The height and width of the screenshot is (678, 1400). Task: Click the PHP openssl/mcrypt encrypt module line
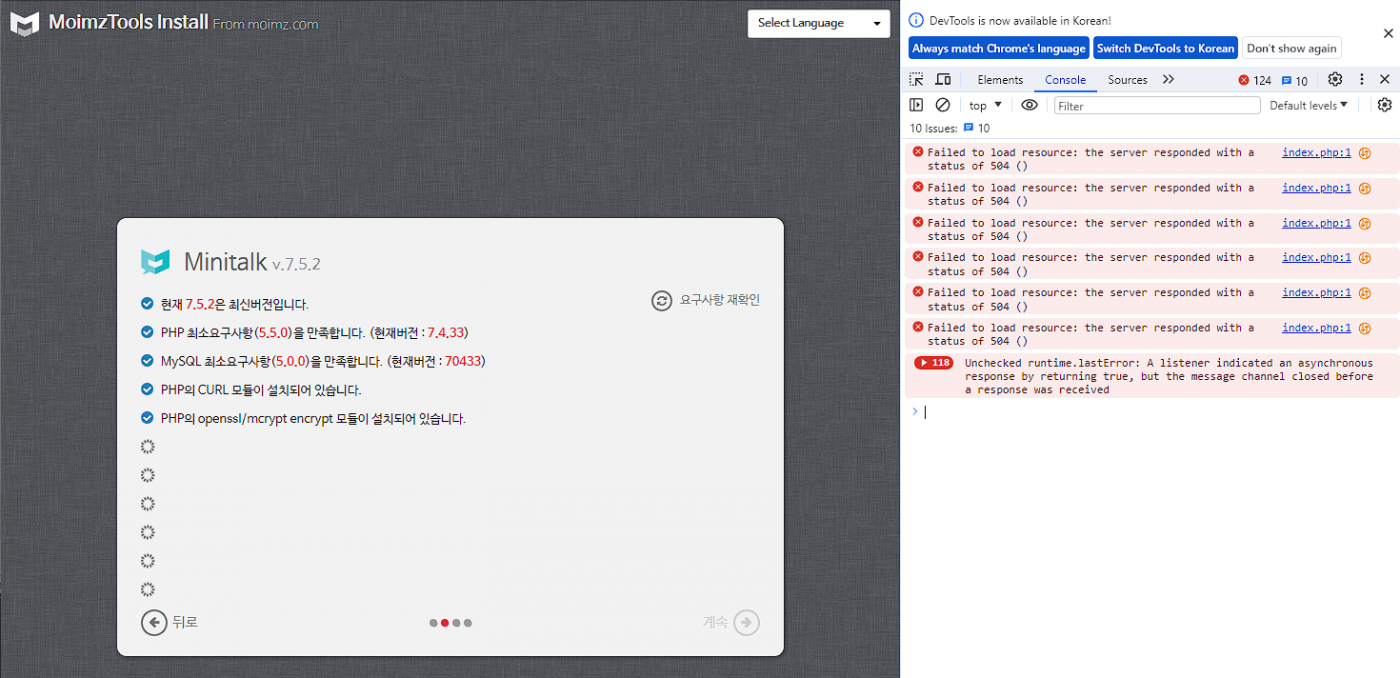313,419
